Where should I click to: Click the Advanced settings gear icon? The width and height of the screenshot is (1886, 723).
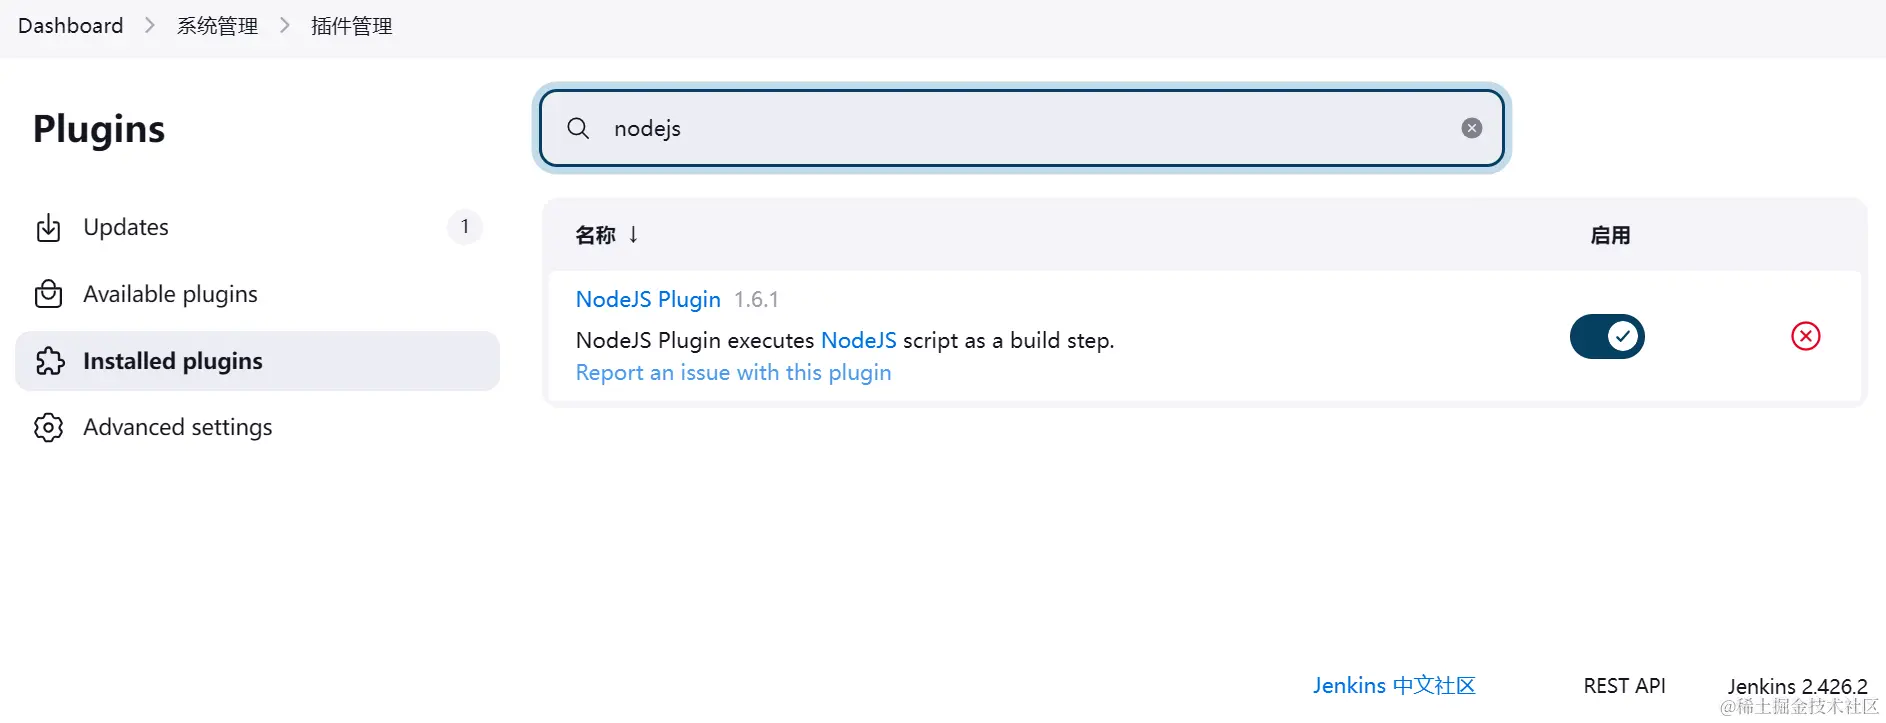pos(48,427)
